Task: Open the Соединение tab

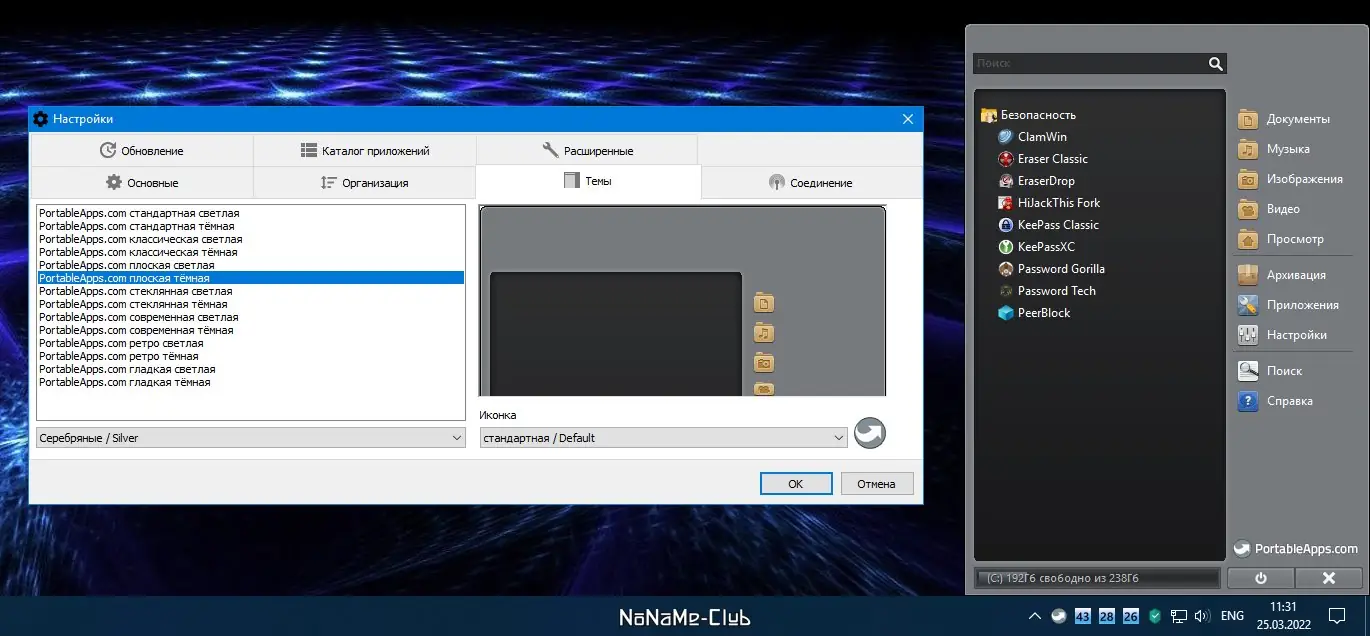Action: tap(811, 183)
